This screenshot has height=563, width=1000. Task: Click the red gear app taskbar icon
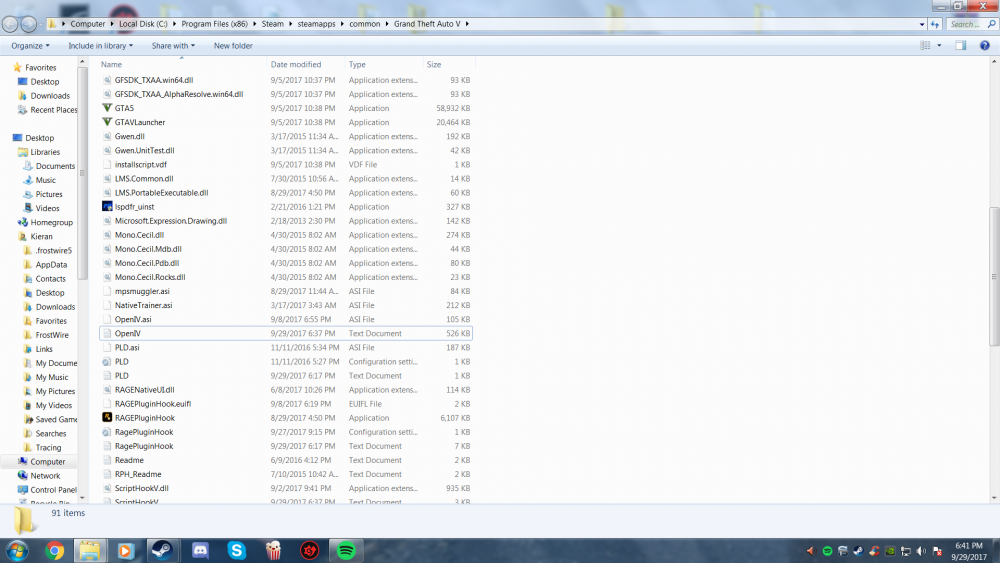tap(310, 550)
